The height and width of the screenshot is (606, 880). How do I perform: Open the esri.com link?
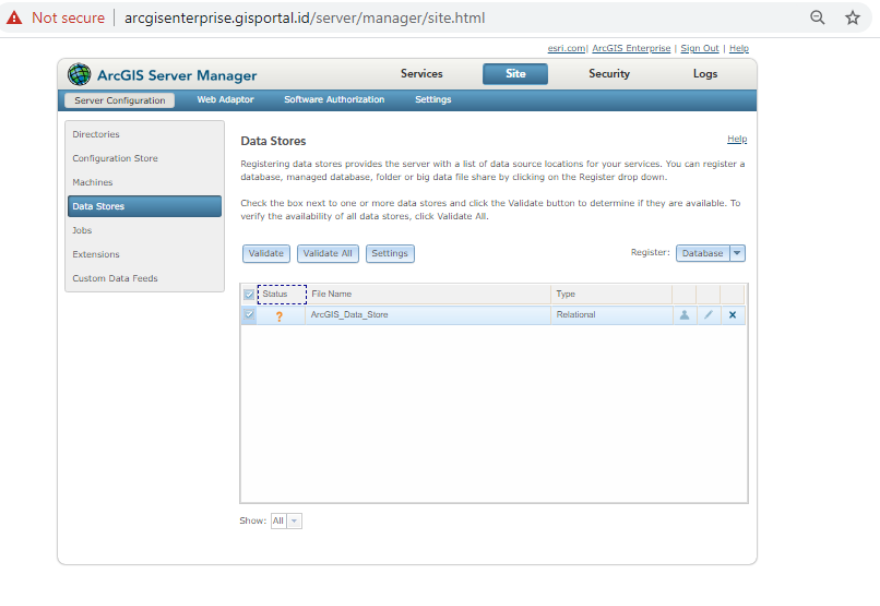click(x=566, y=48)
